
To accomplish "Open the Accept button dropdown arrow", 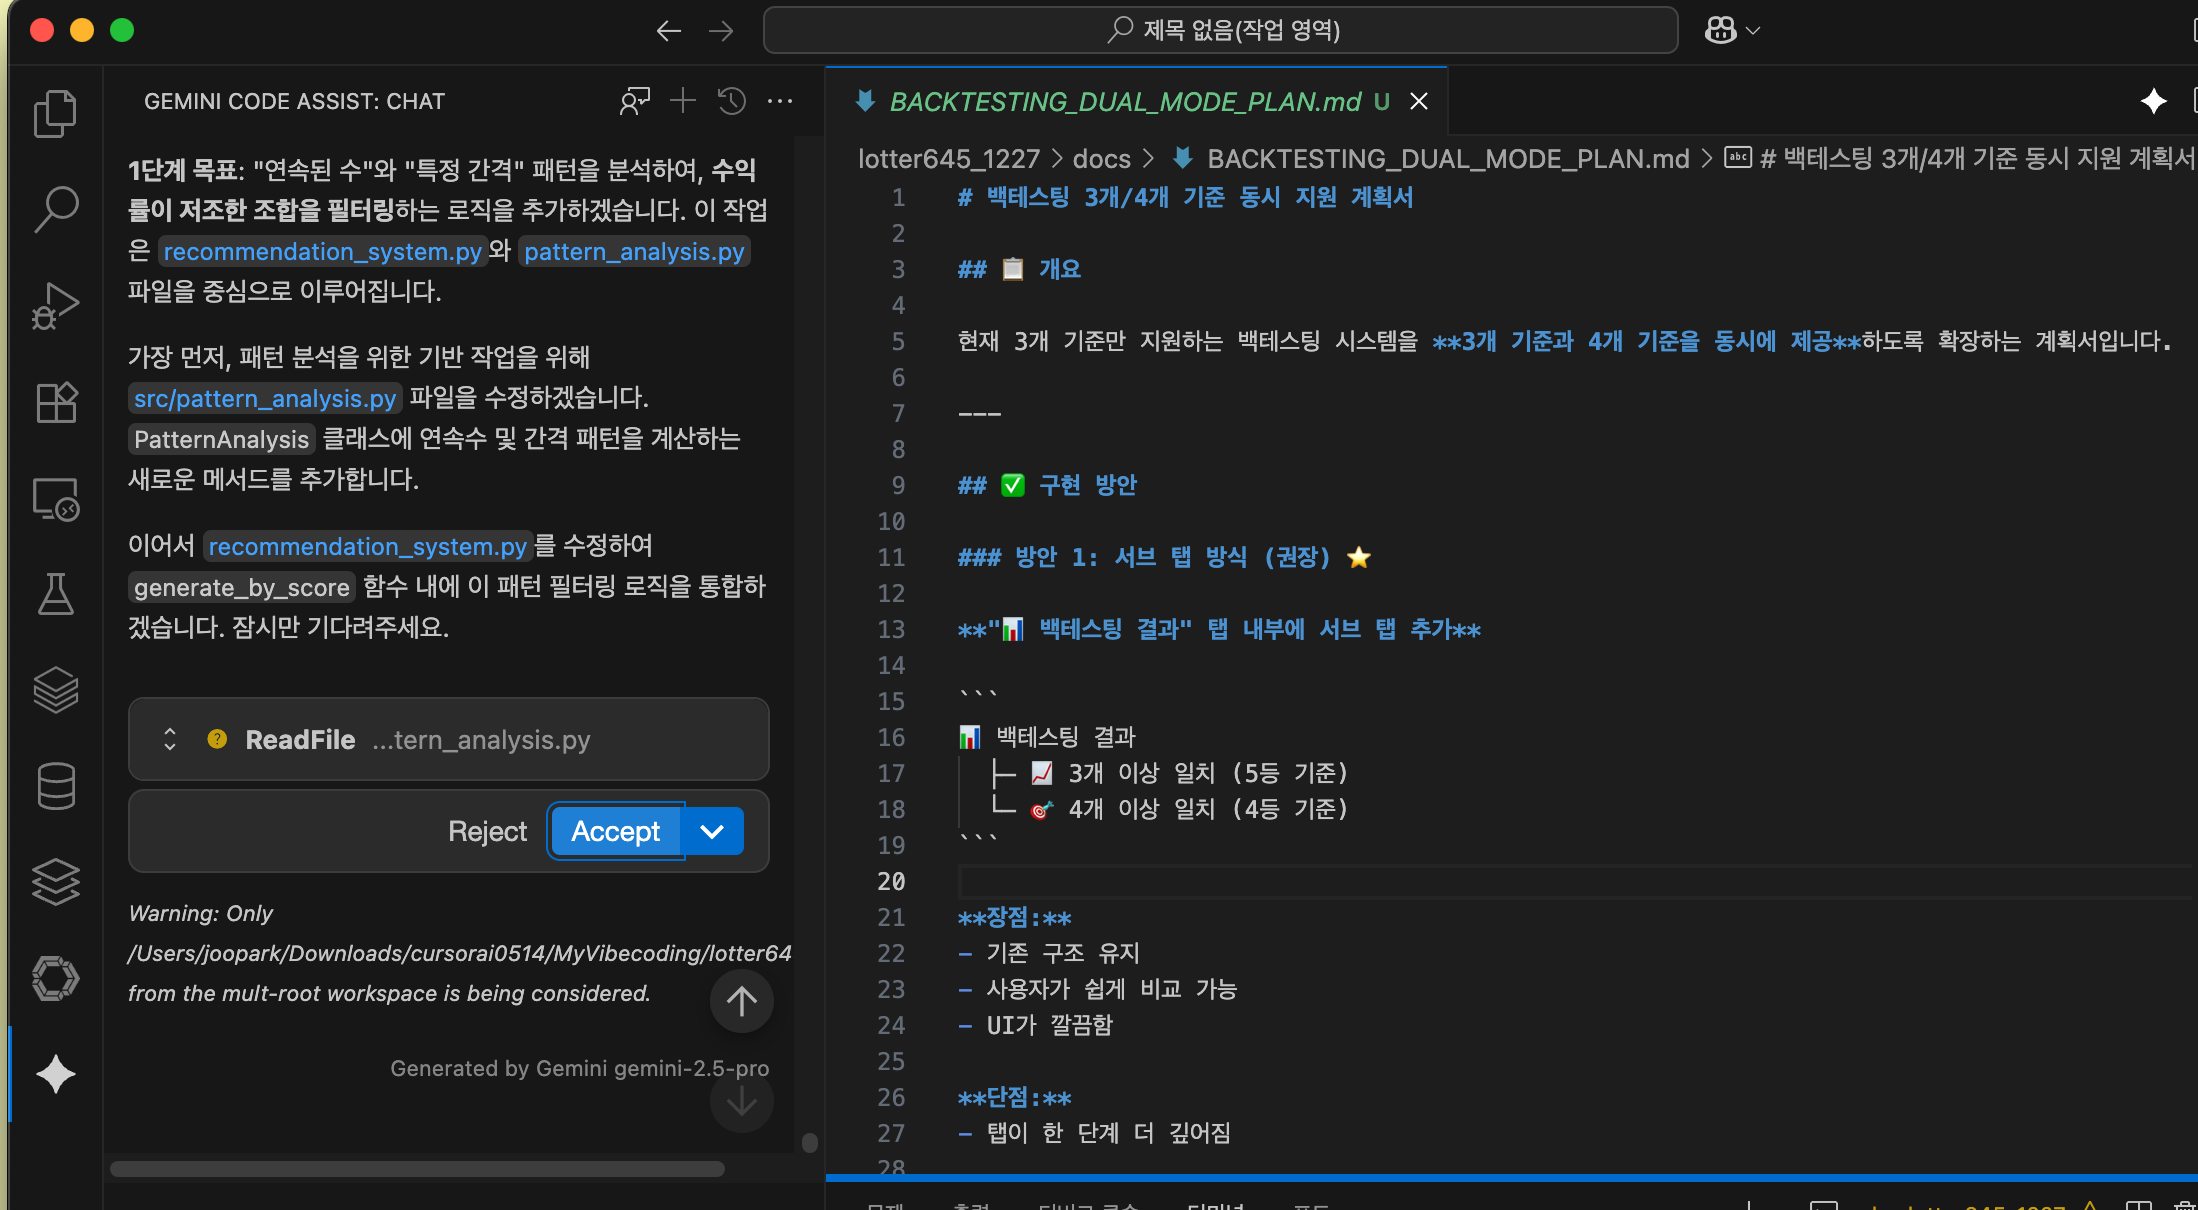I will tap(712, 831).
